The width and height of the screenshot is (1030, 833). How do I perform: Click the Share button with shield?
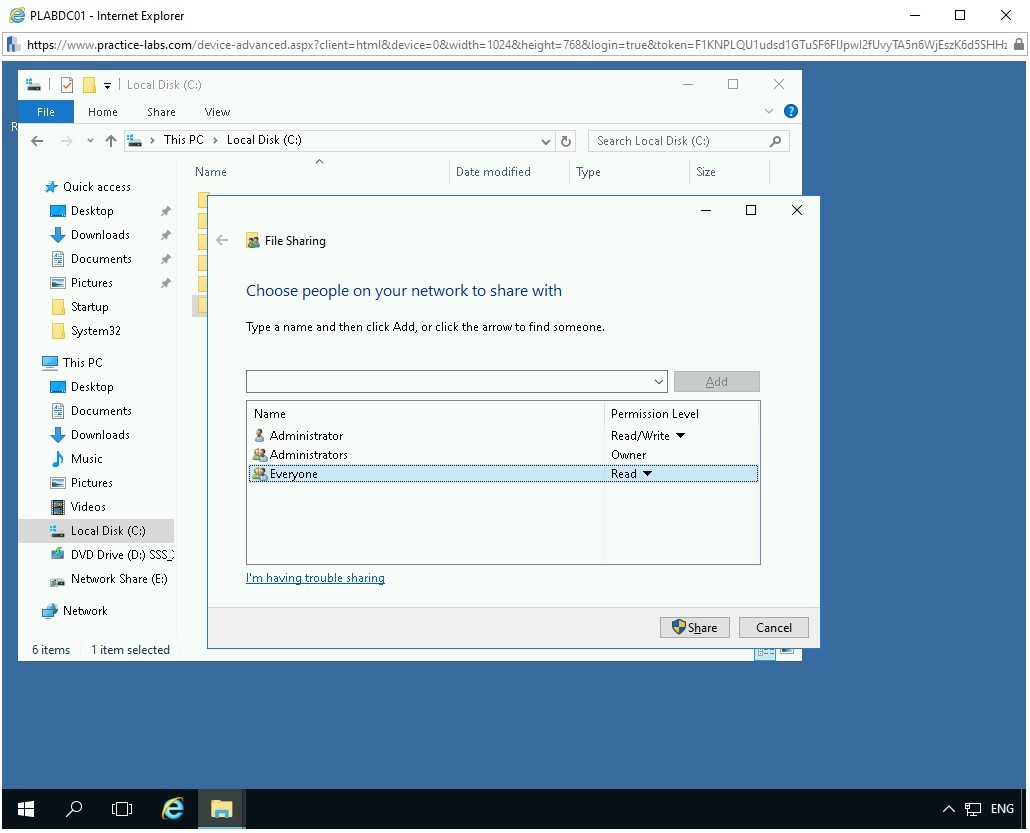click(695, 627)
